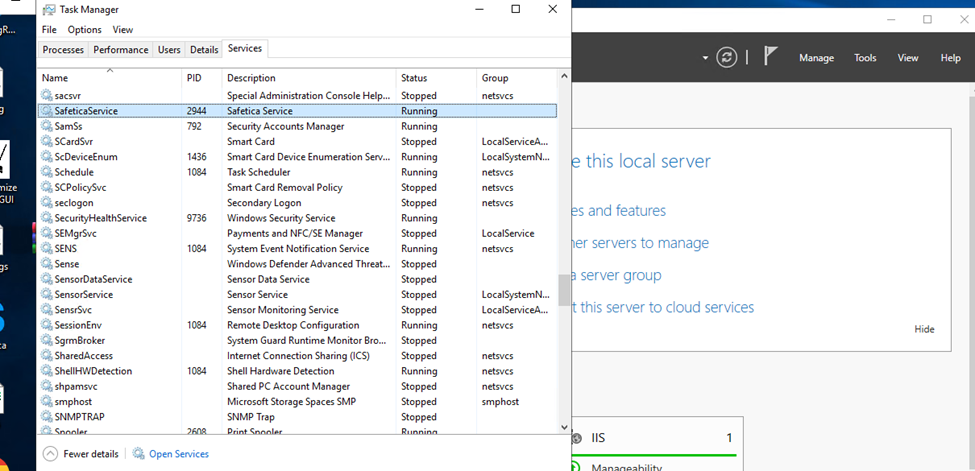Click the services list scrollbar thumb

(x=564, y=291)
